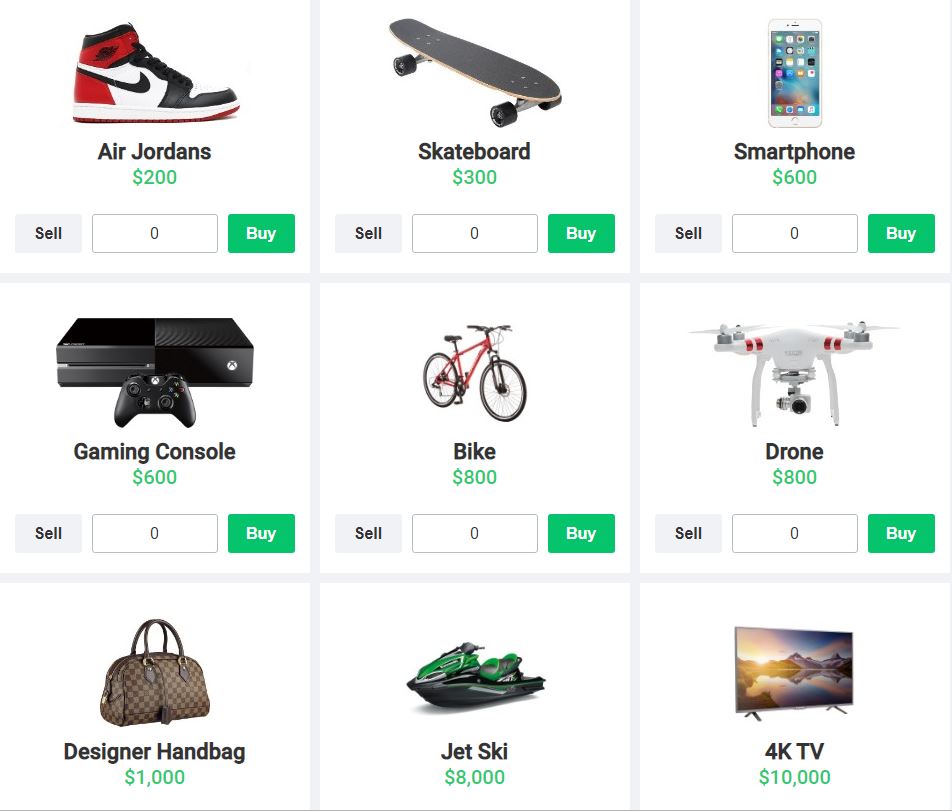Sell a Gaming Console
The height and width of the screenshot is (811, 952).
click(x=48, y=533)
